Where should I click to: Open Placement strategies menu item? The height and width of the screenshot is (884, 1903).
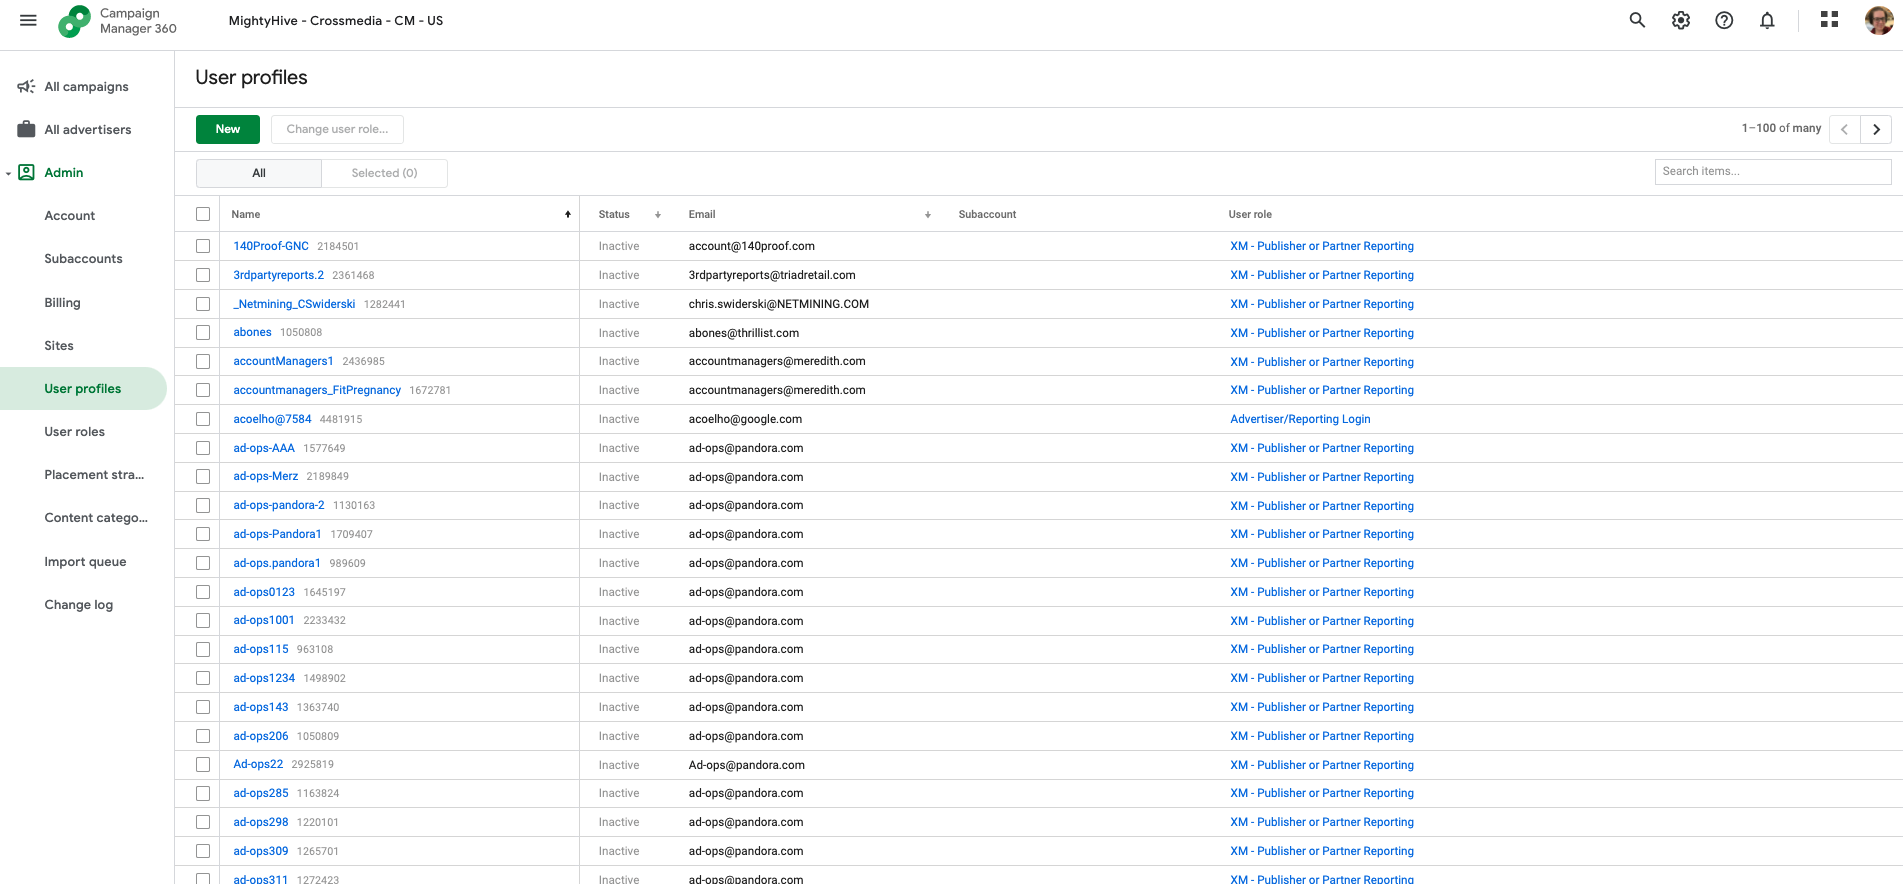pyautogui.click(x=94, y=475)
